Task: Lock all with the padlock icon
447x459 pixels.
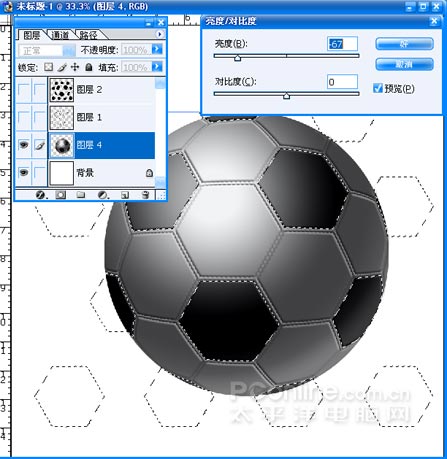Action: 89,67
